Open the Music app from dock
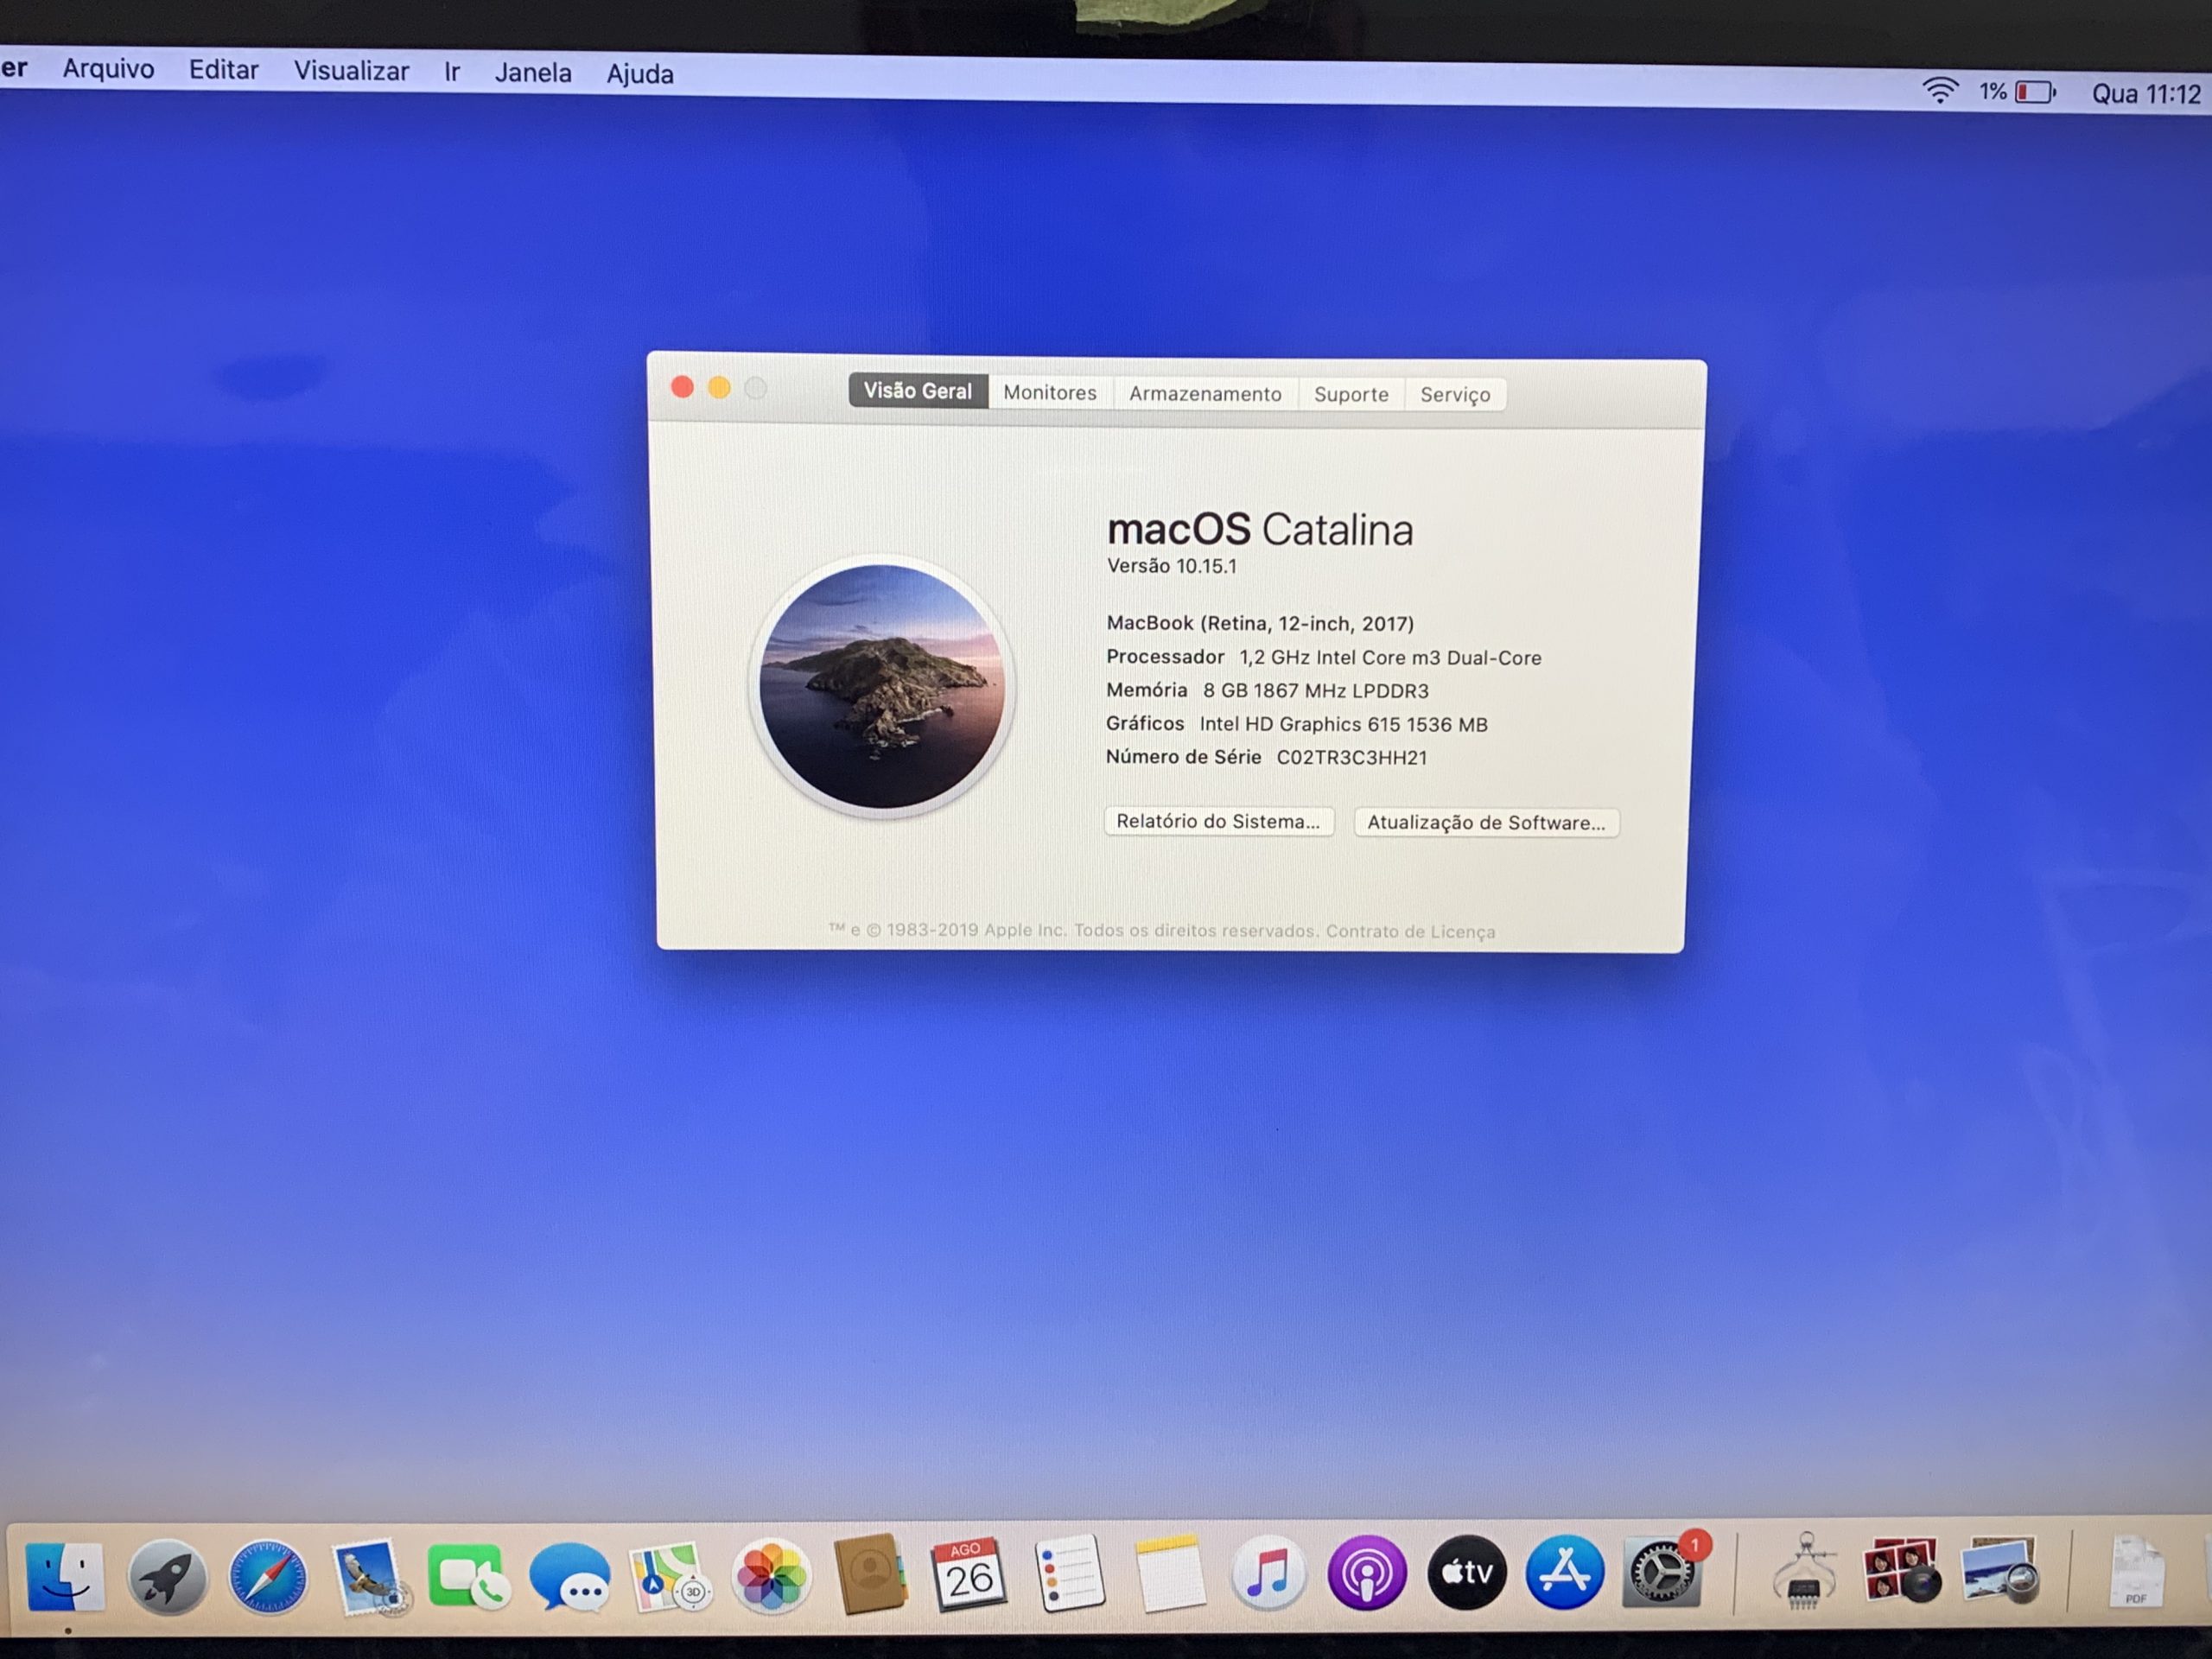The height and width of the screenshot is (1659, 2212). pos(1268,1573)
